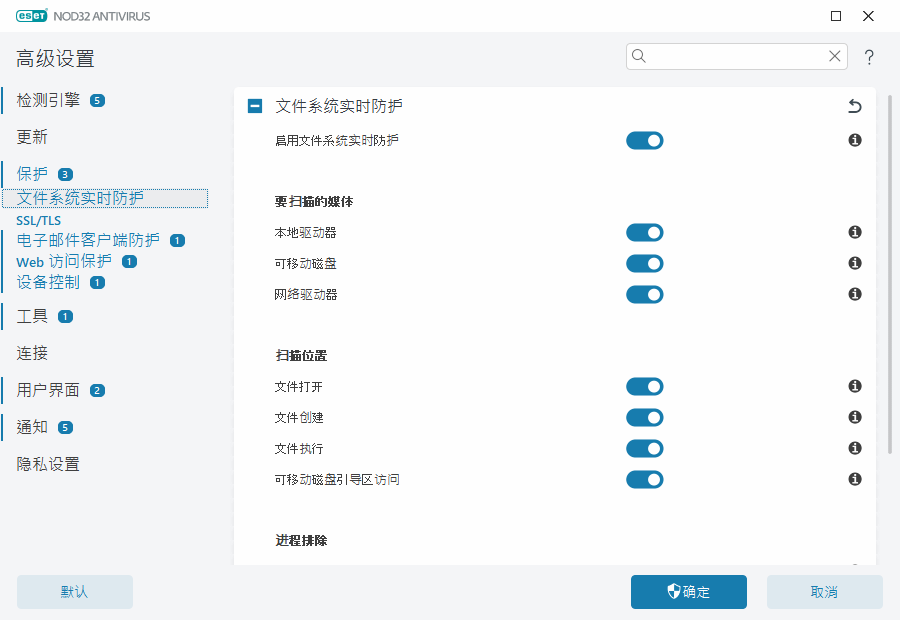Click the X icon to clear the search field
The width and height of the screenshot is (900, 620).
tap(834, 56)
